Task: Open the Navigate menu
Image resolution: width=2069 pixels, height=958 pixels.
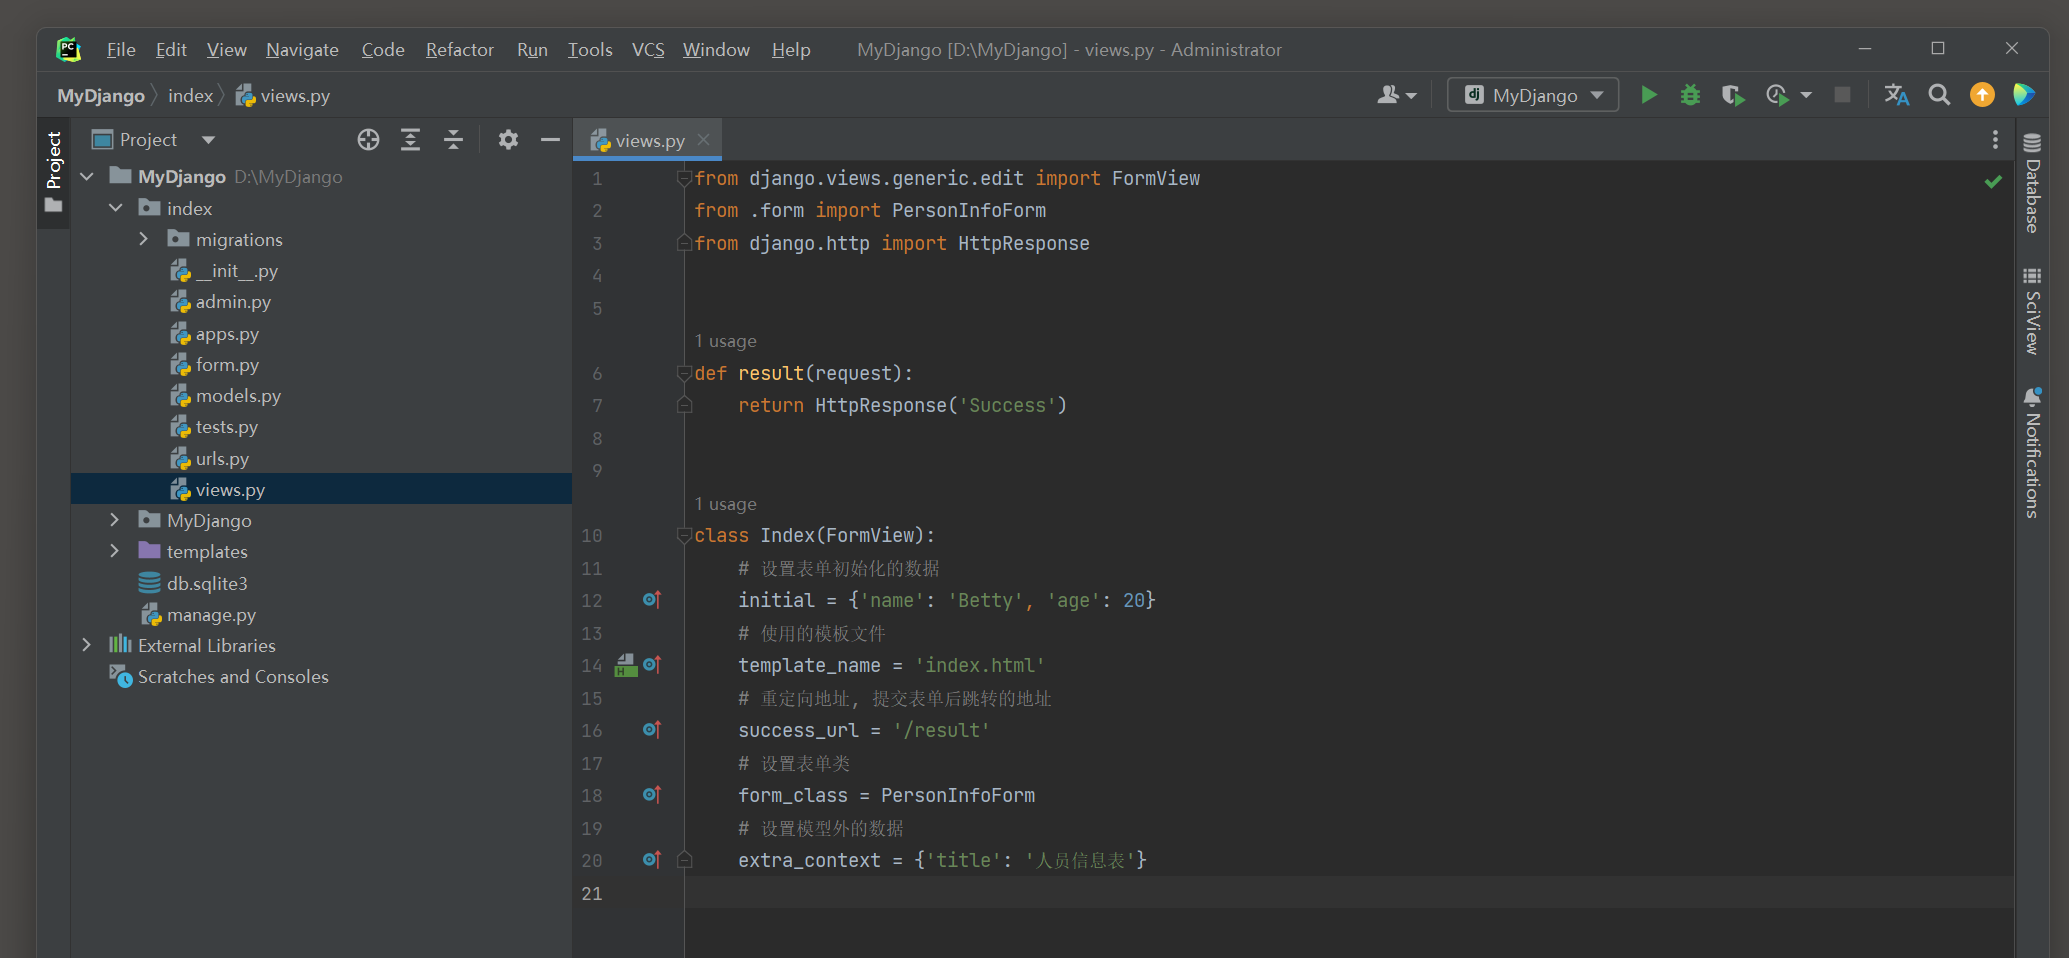Action: (302, 50)
